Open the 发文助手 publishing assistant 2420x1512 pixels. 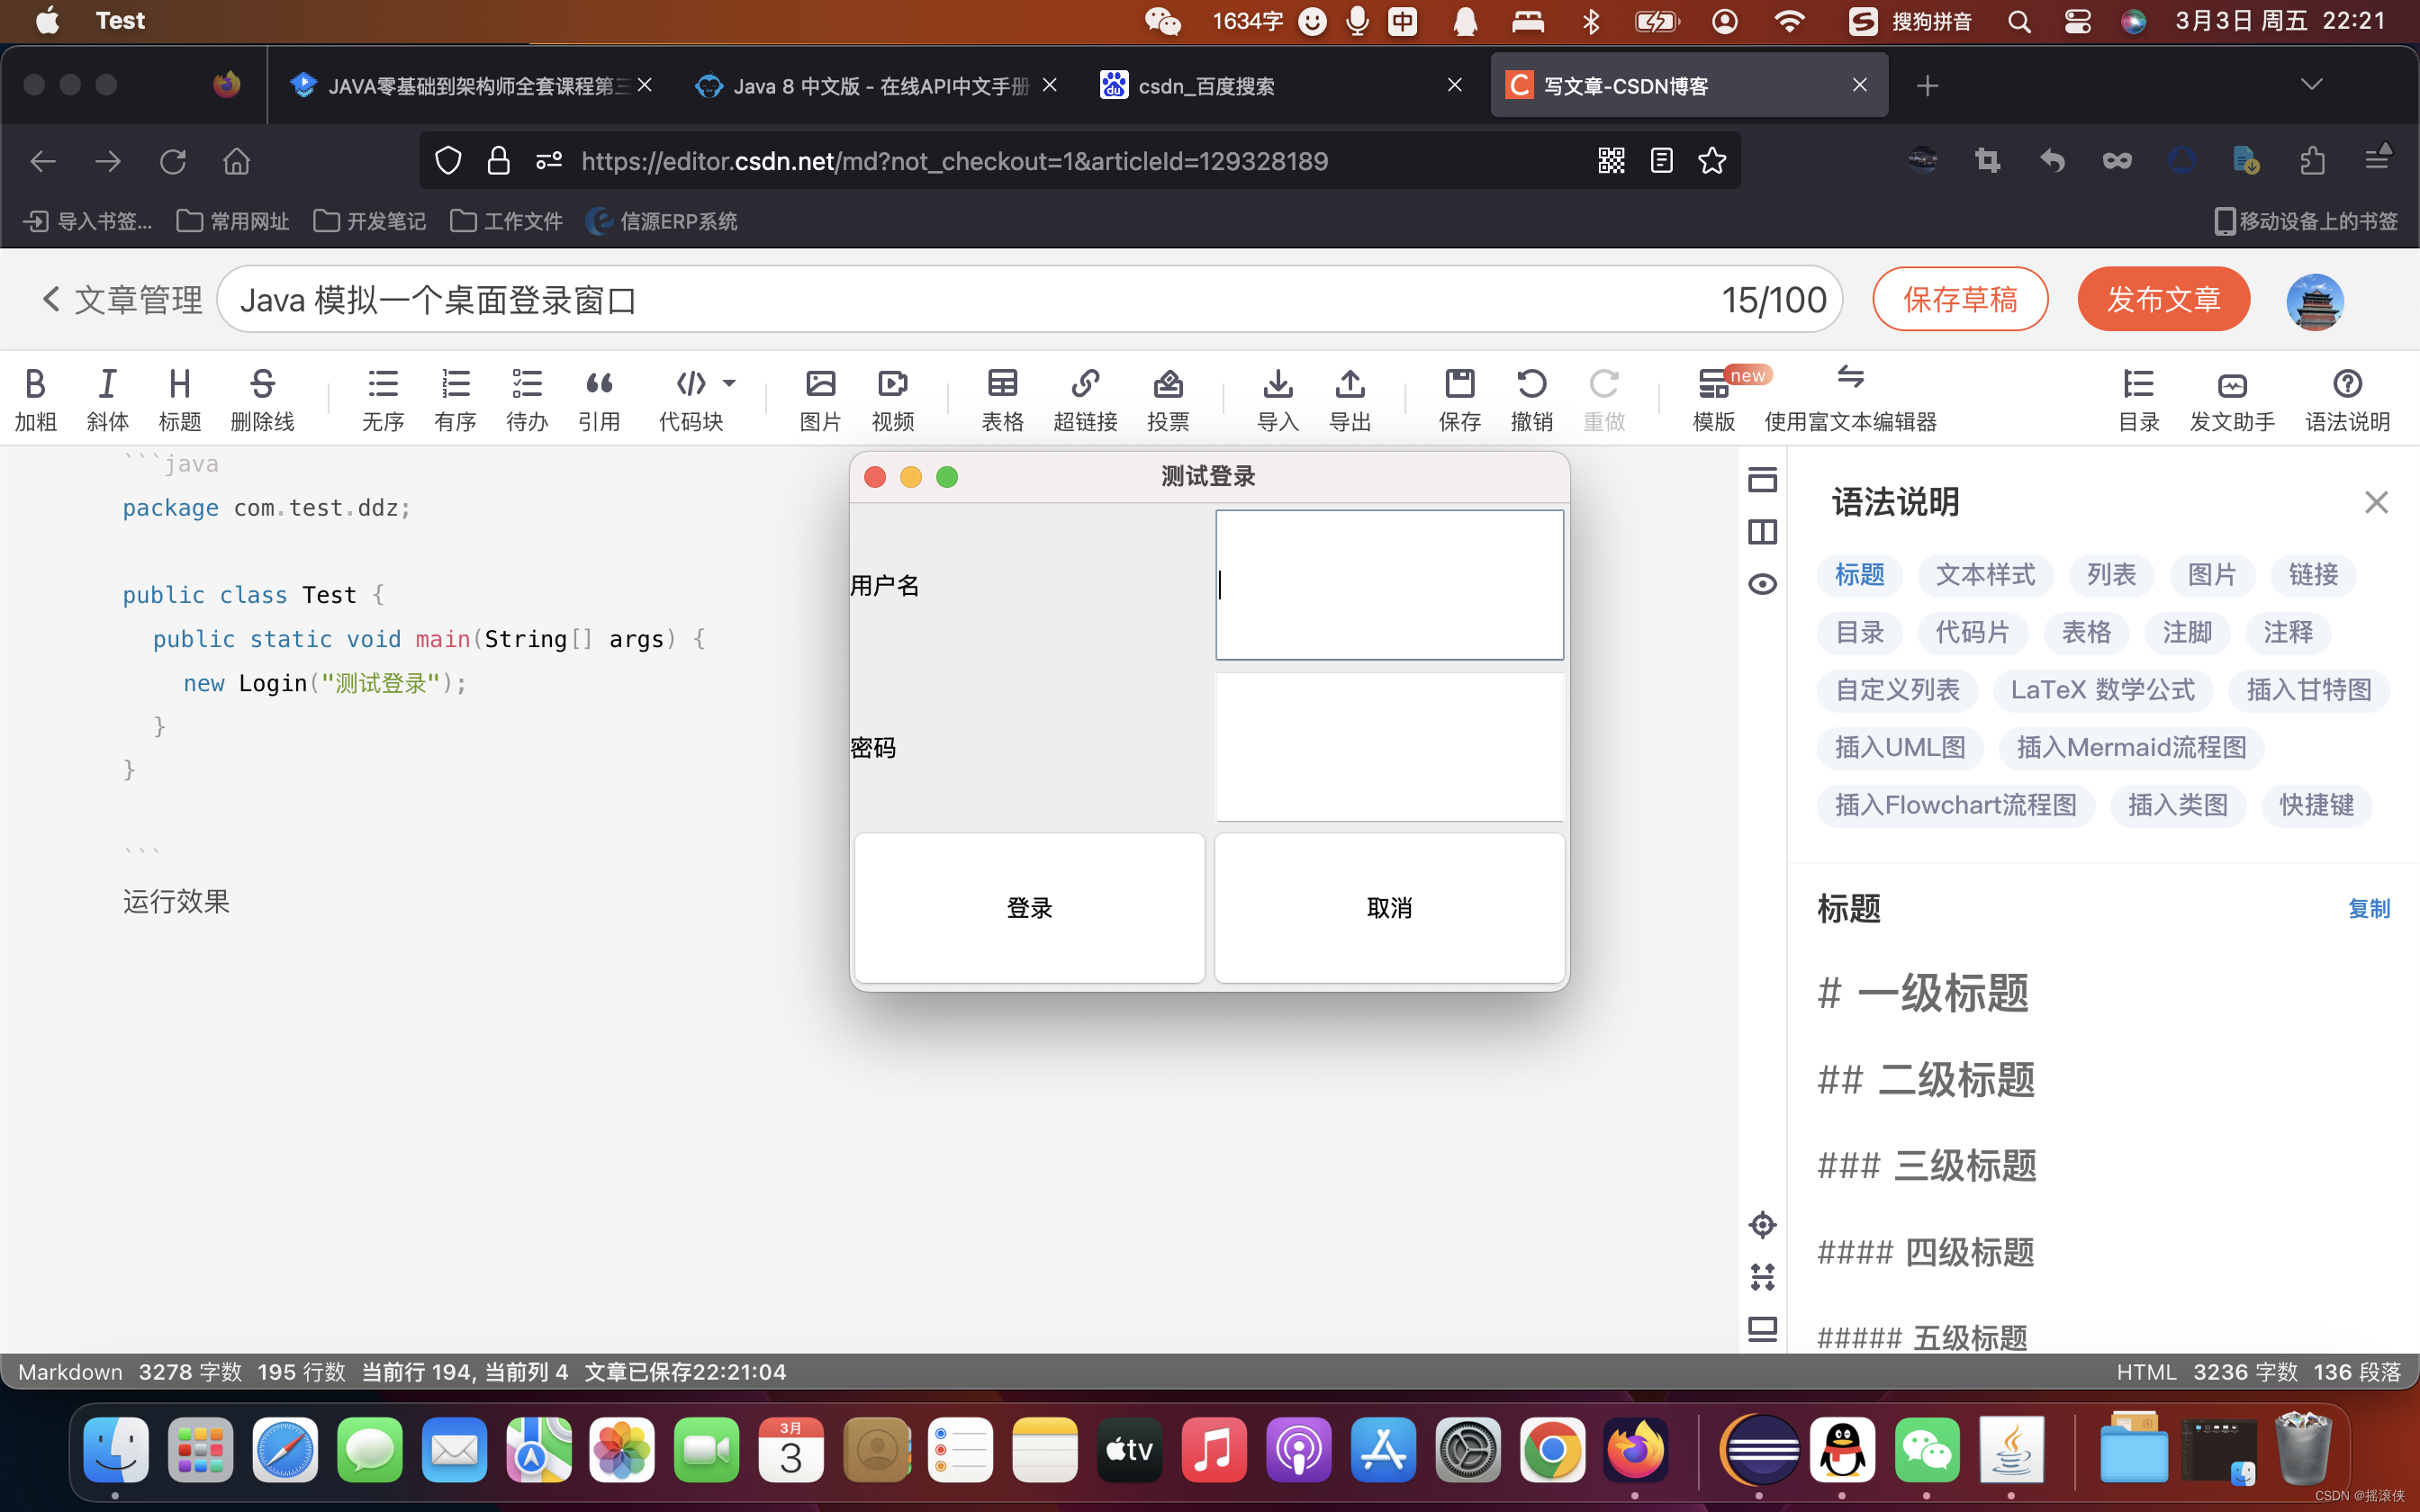[x=2233, y=398]
